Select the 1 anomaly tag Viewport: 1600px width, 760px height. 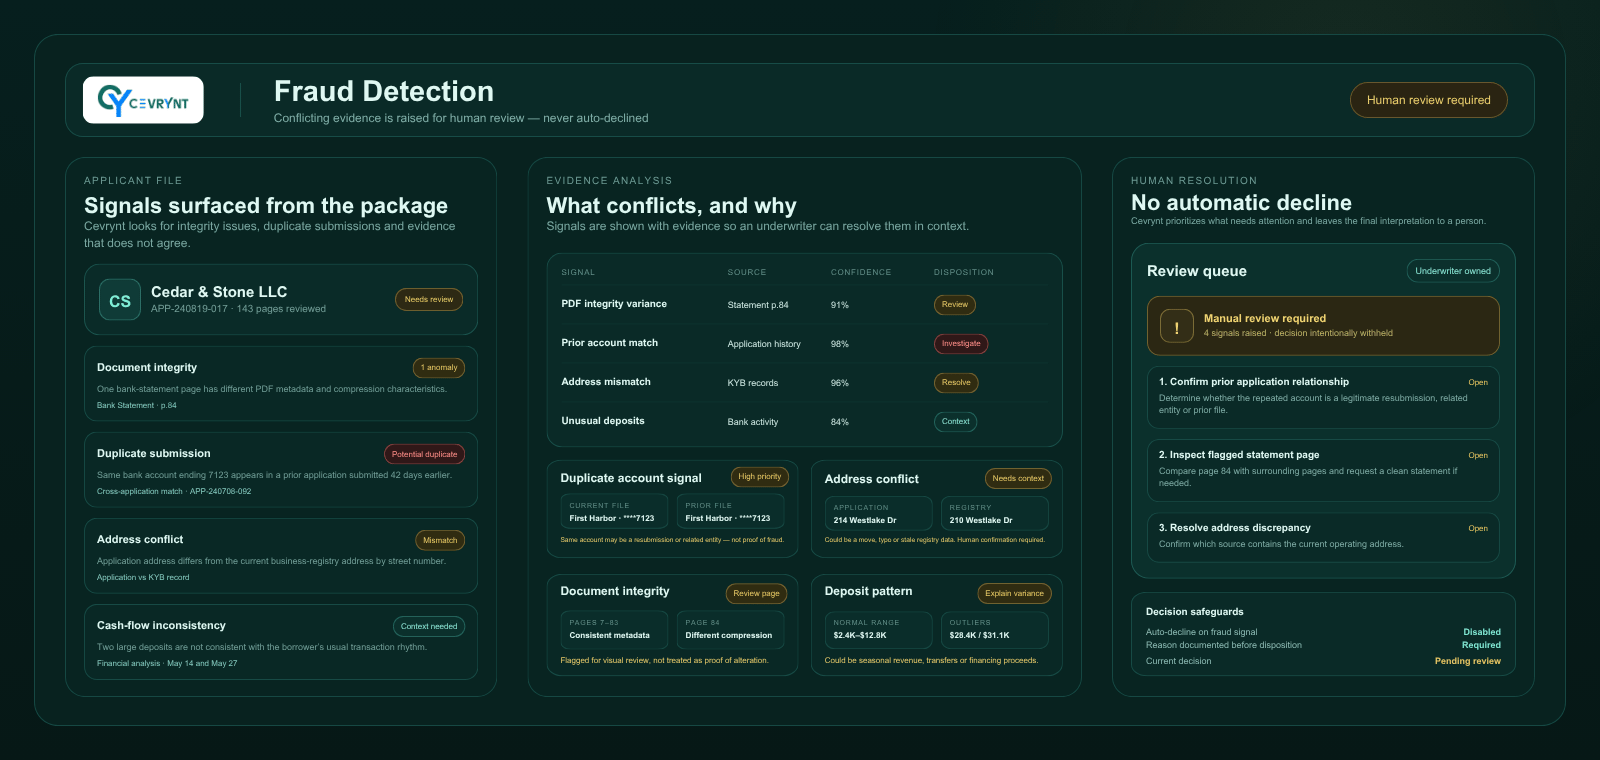(x=439, y=367)
